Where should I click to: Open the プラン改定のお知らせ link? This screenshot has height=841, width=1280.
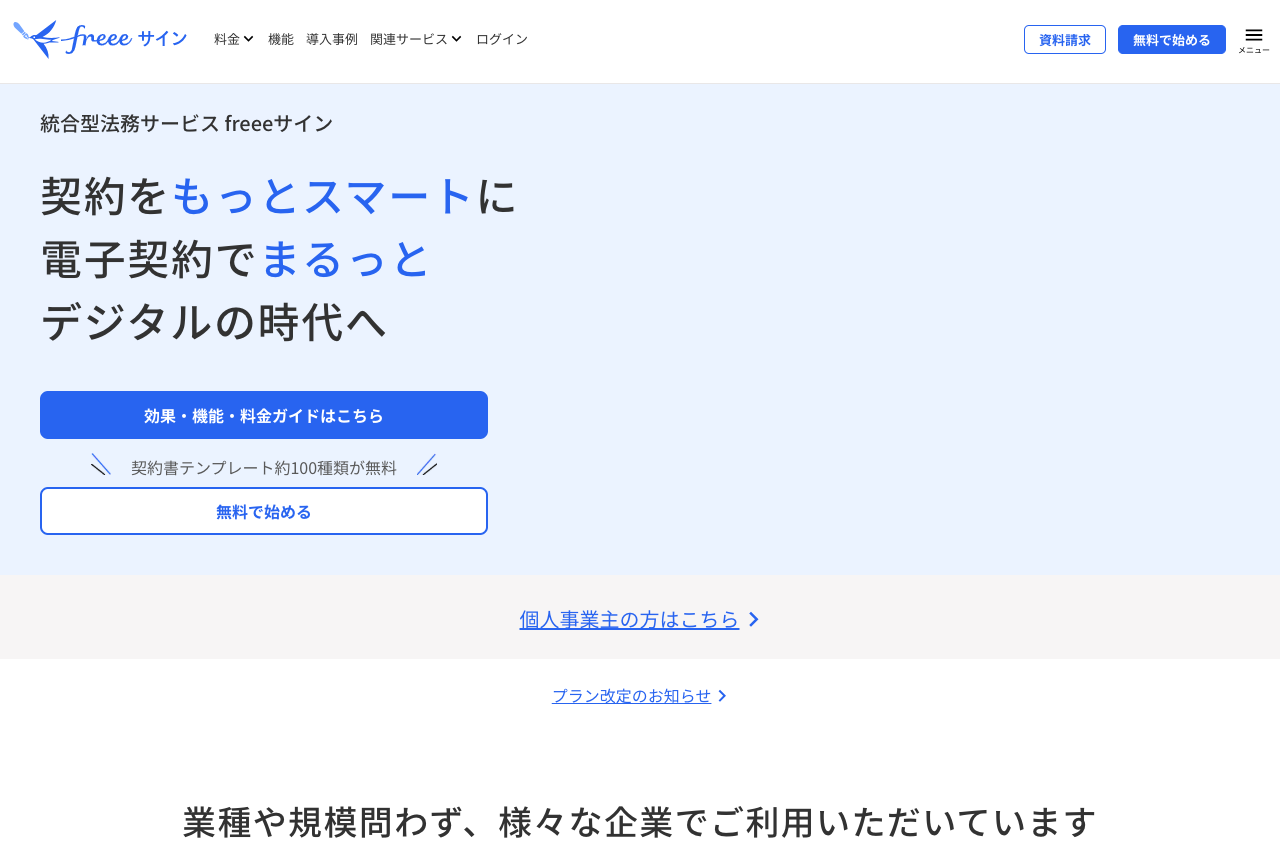pos(631,695)
